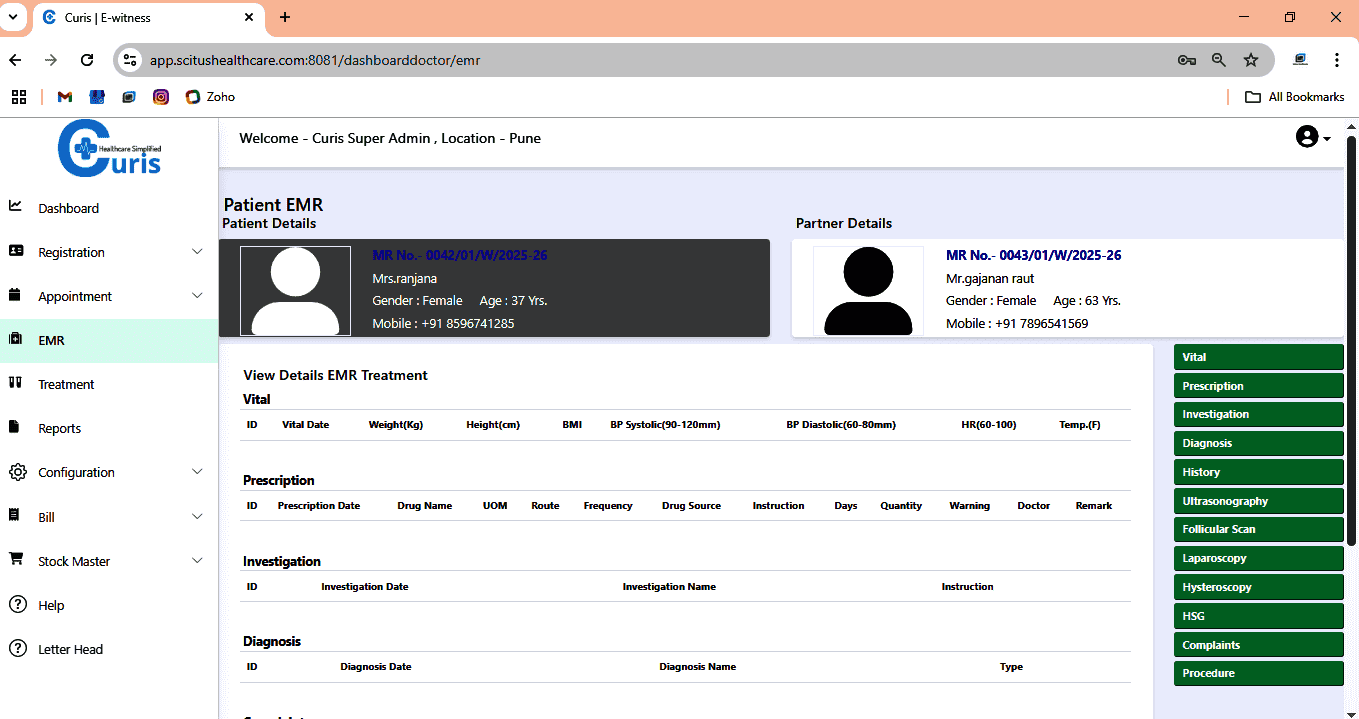Open the green Hysteroscopy section button

point(1258,587)
